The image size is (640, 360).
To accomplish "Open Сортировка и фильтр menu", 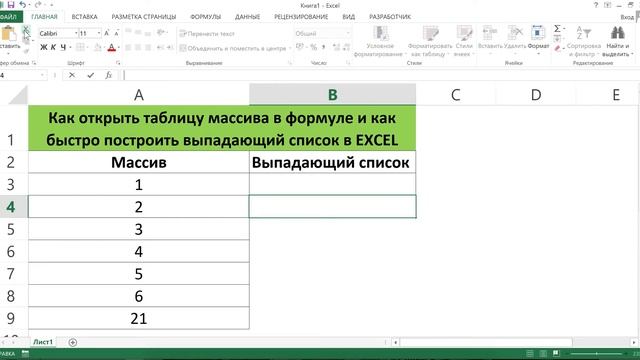I will (584, 42).
